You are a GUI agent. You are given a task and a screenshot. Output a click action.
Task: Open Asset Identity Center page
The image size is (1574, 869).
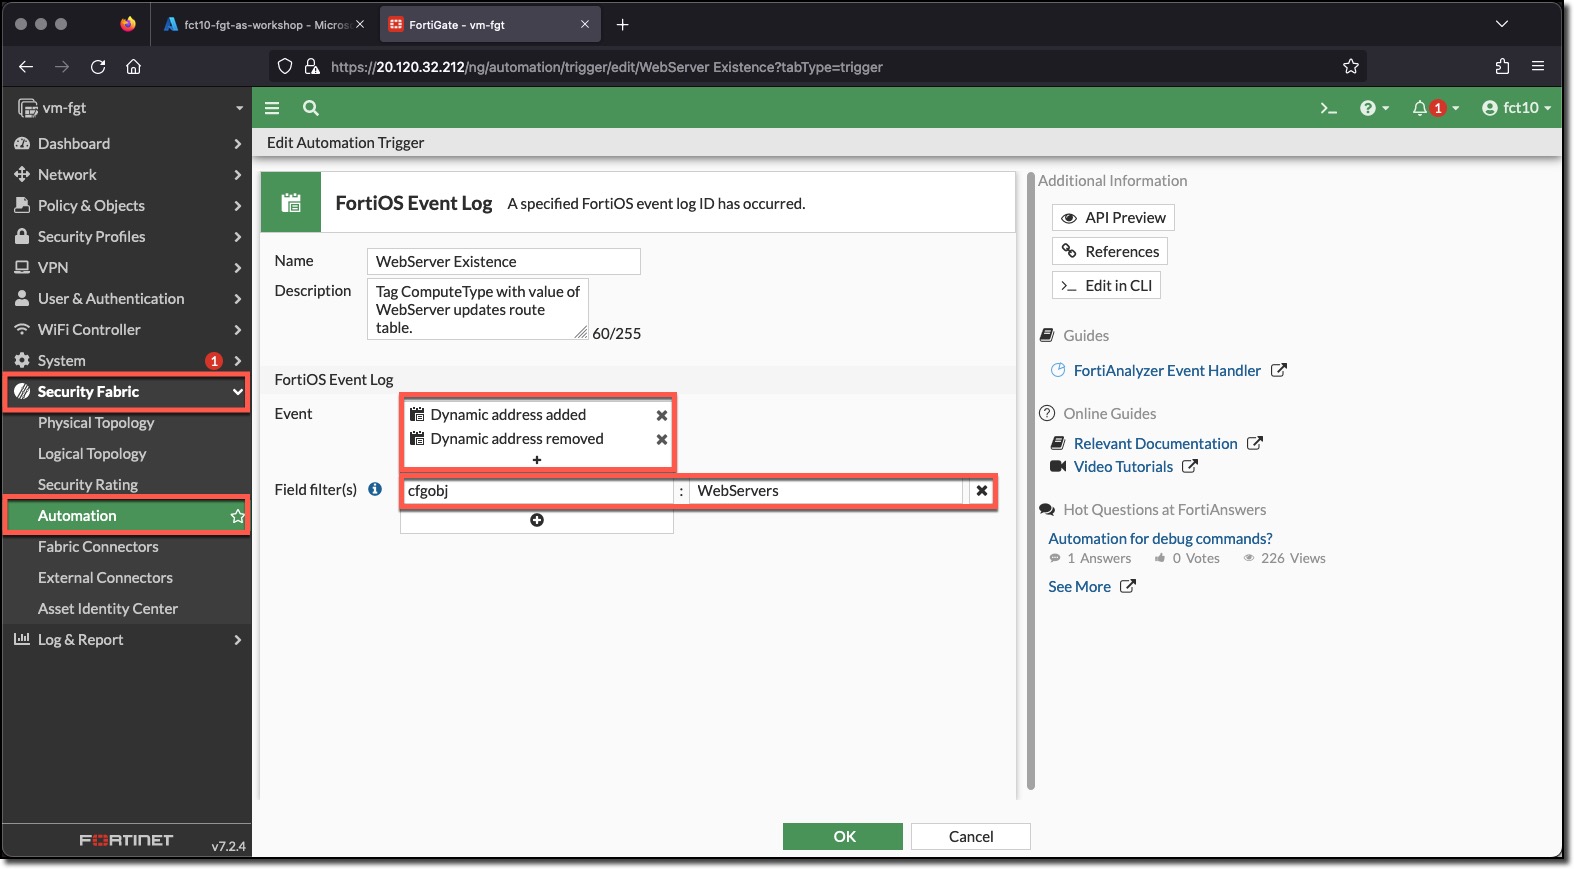(108, 609)
